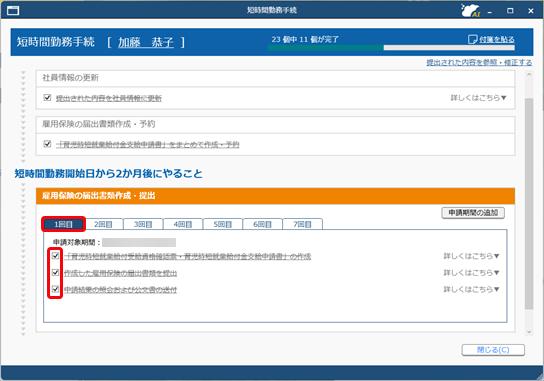Uncheck 申請結果の照会および公文書の送付 checkbox
This screenshot has height=381, width=544.
click(55, 289)
